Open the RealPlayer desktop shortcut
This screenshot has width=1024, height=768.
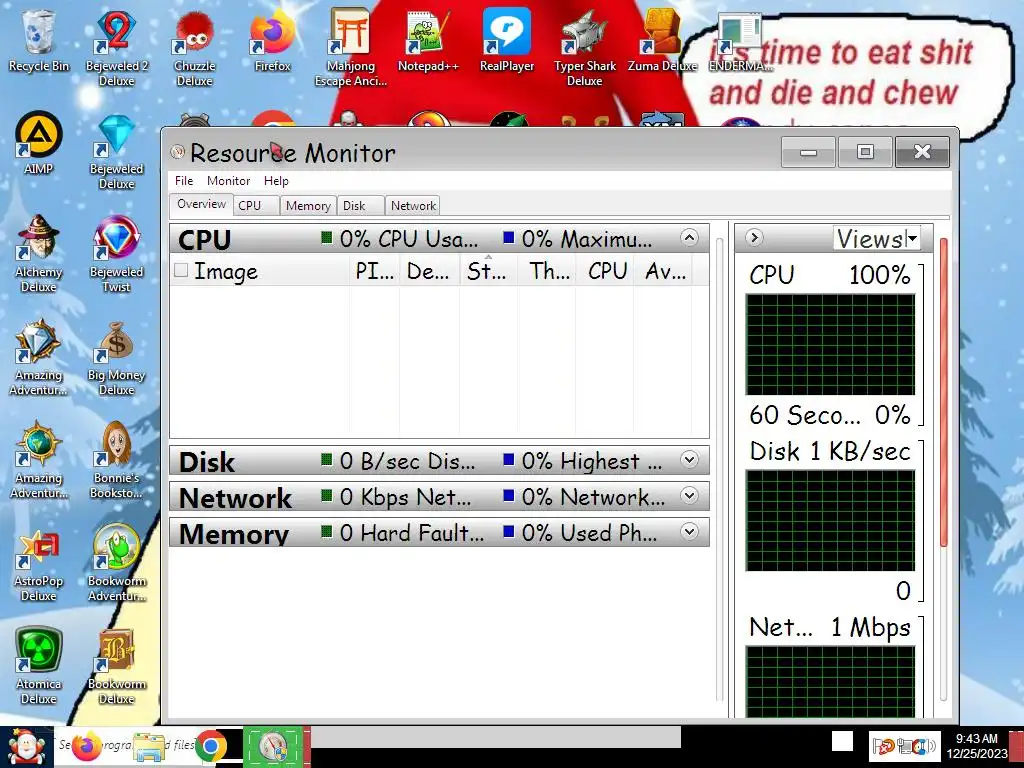coord(507,40)
